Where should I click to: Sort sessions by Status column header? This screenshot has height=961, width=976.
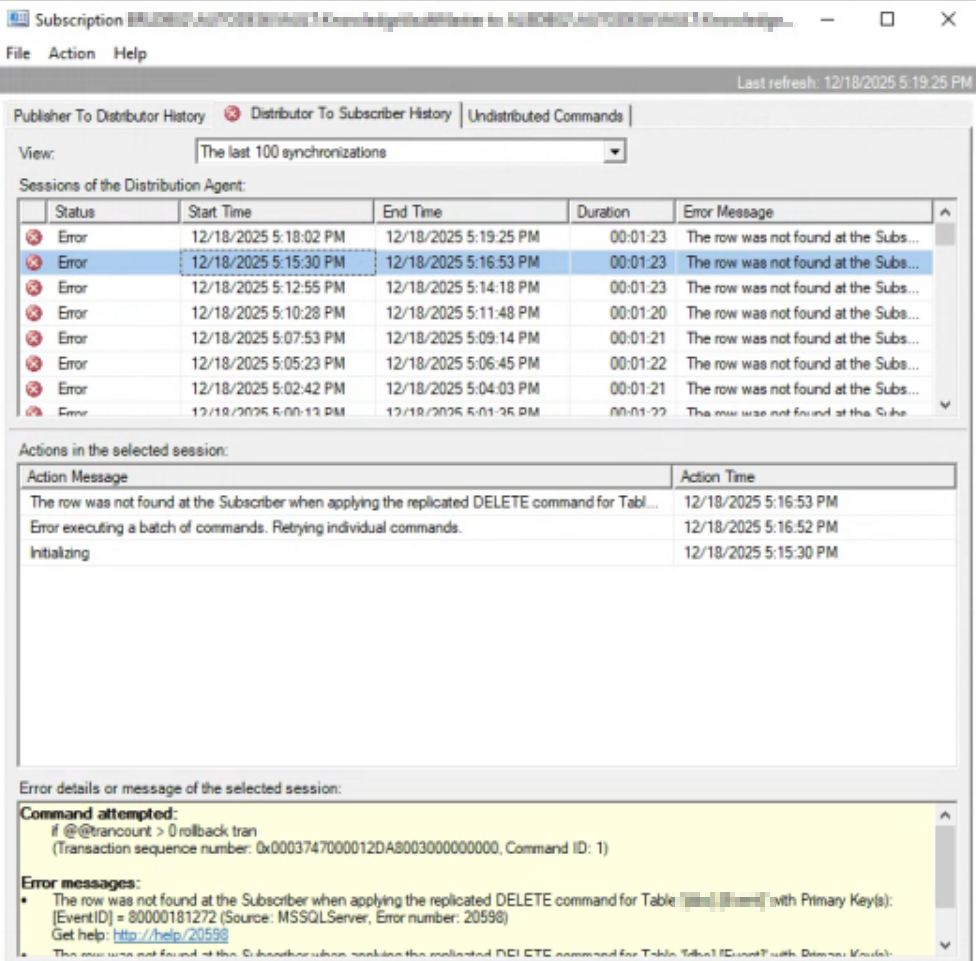pyautogui.click(x=113, y=212)
